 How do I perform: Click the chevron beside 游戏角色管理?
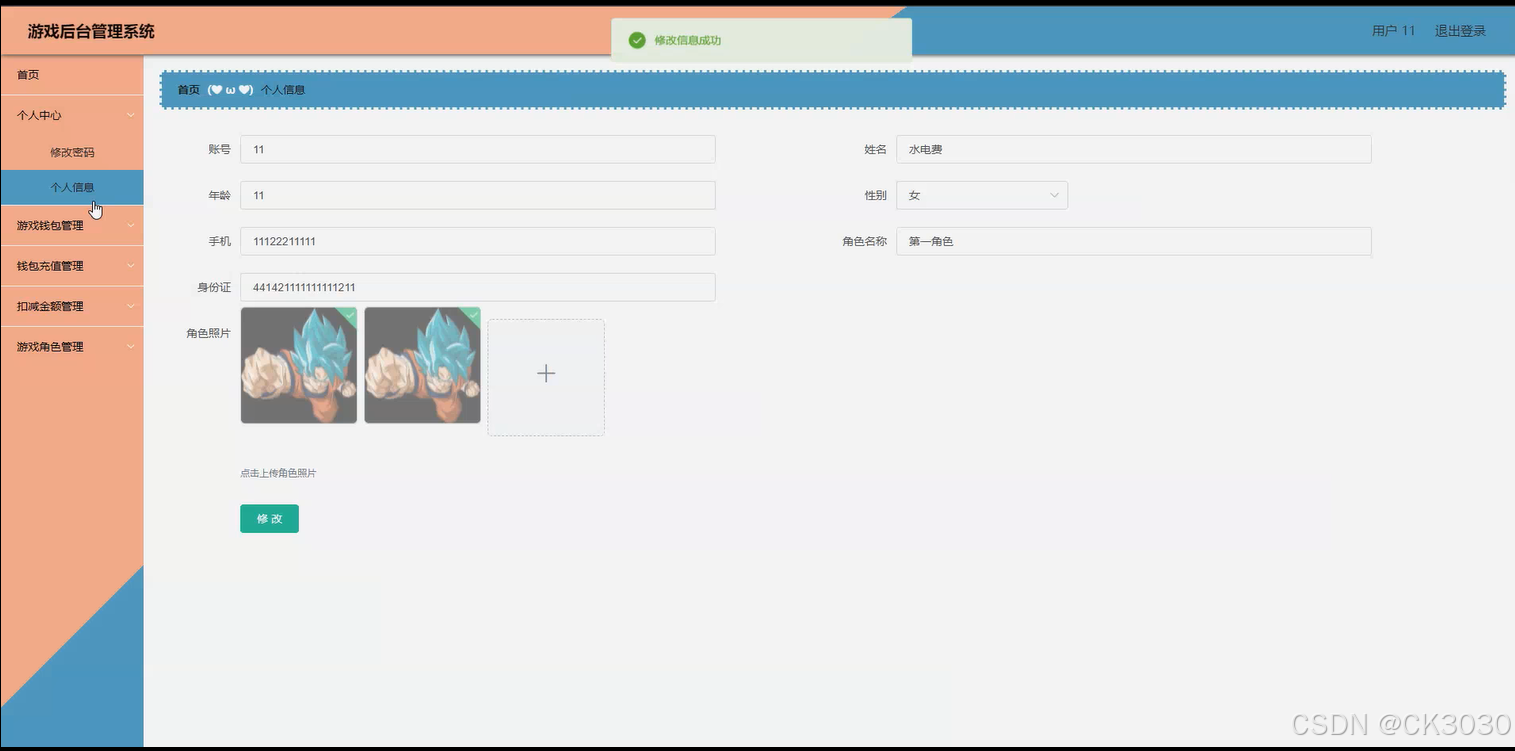(x=131, y=347)
